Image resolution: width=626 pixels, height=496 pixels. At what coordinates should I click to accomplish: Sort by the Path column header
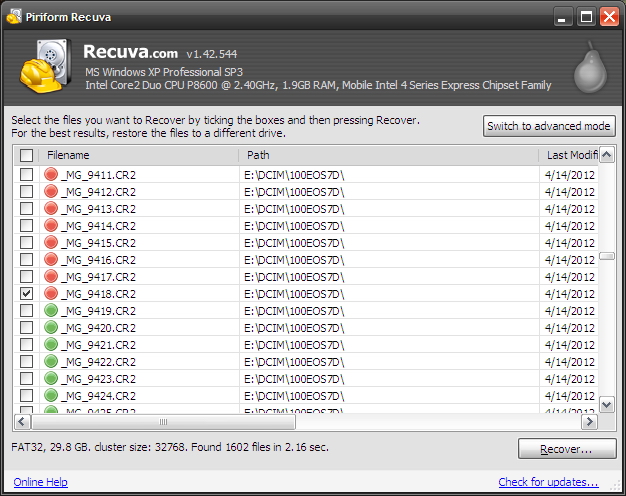click(x=388, y=155)
